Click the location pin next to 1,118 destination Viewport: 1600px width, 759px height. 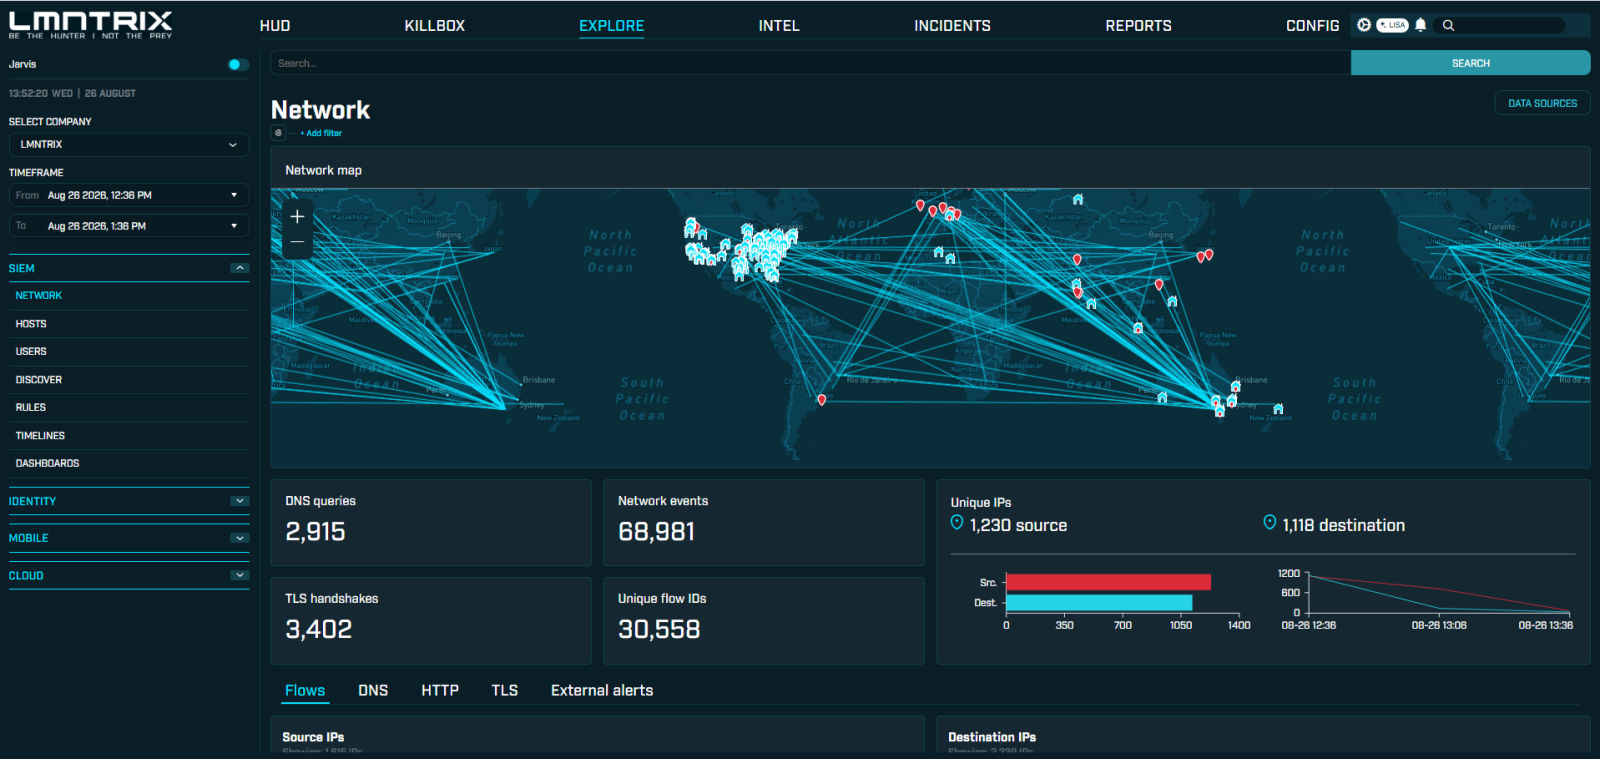[1270, 523]
